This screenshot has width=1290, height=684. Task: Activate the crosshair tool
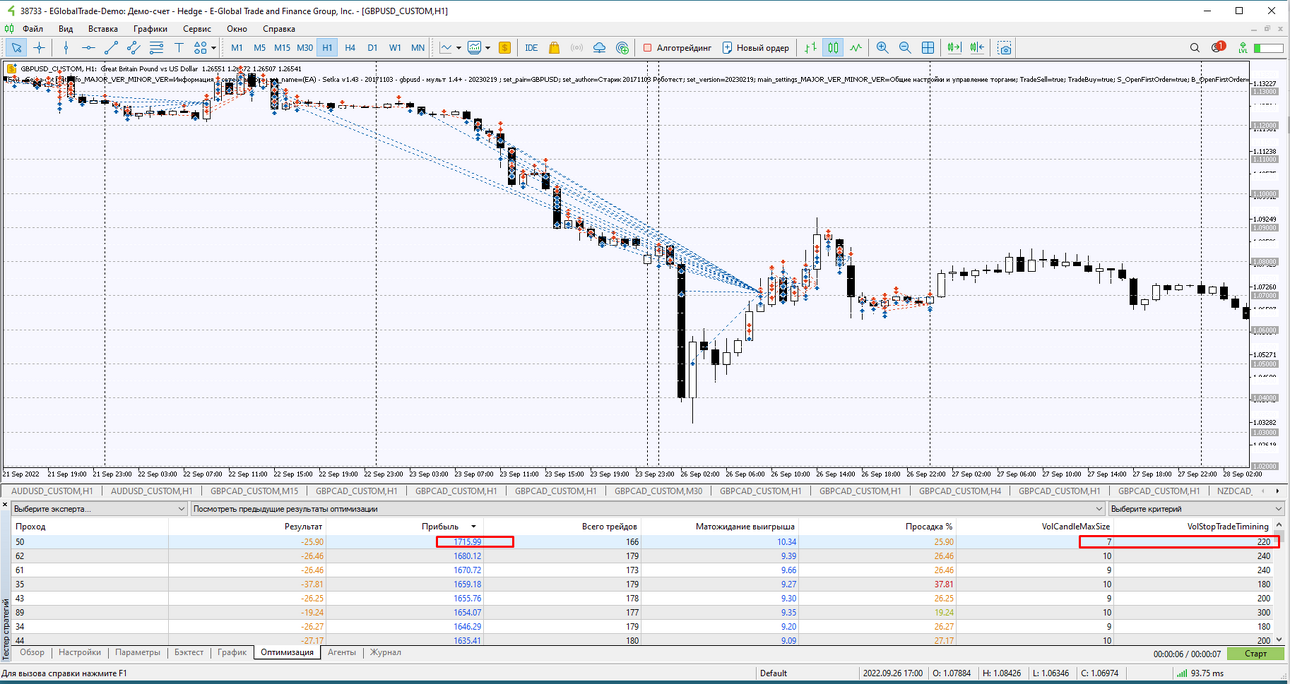39,47
